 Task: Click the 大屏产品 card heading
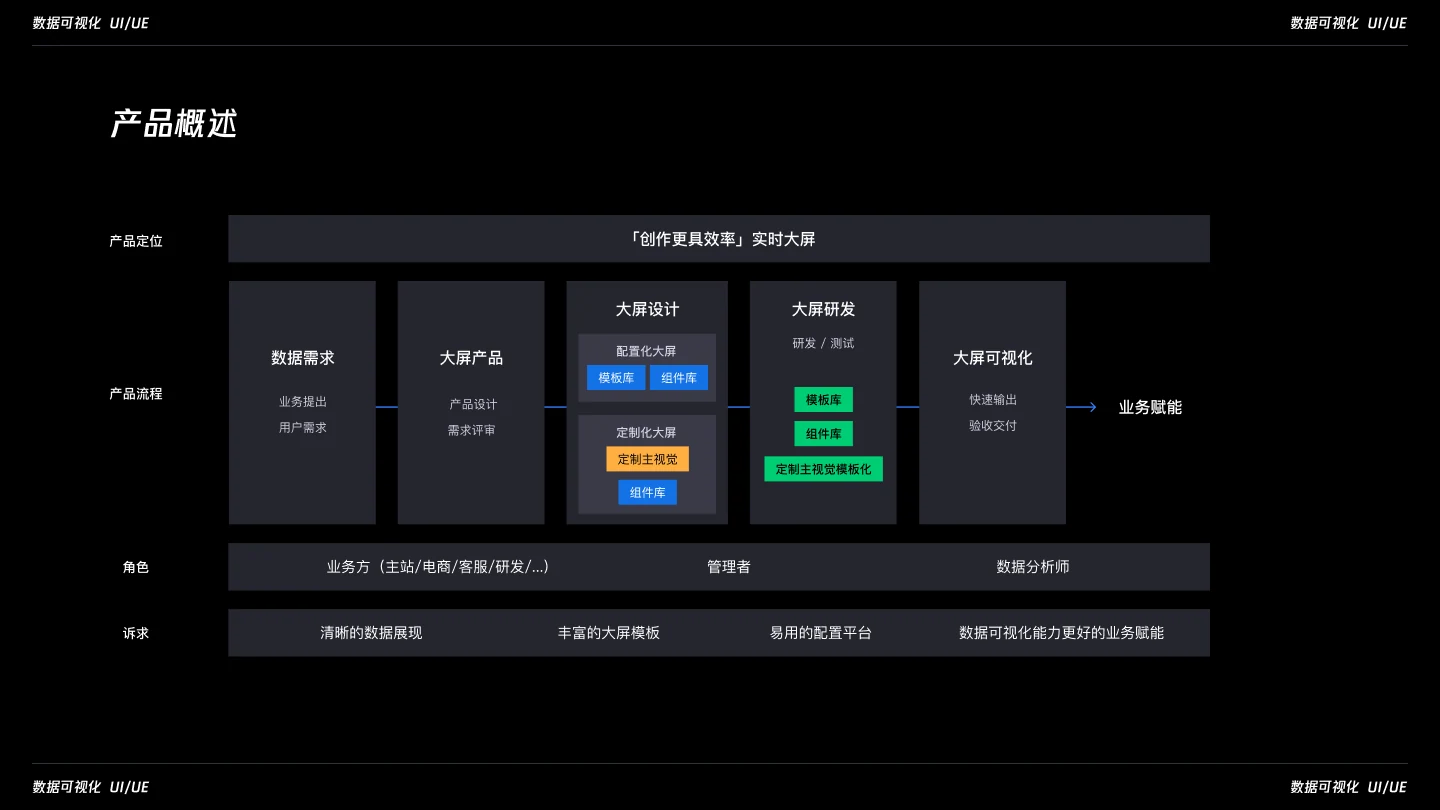(x=471, y=358)
